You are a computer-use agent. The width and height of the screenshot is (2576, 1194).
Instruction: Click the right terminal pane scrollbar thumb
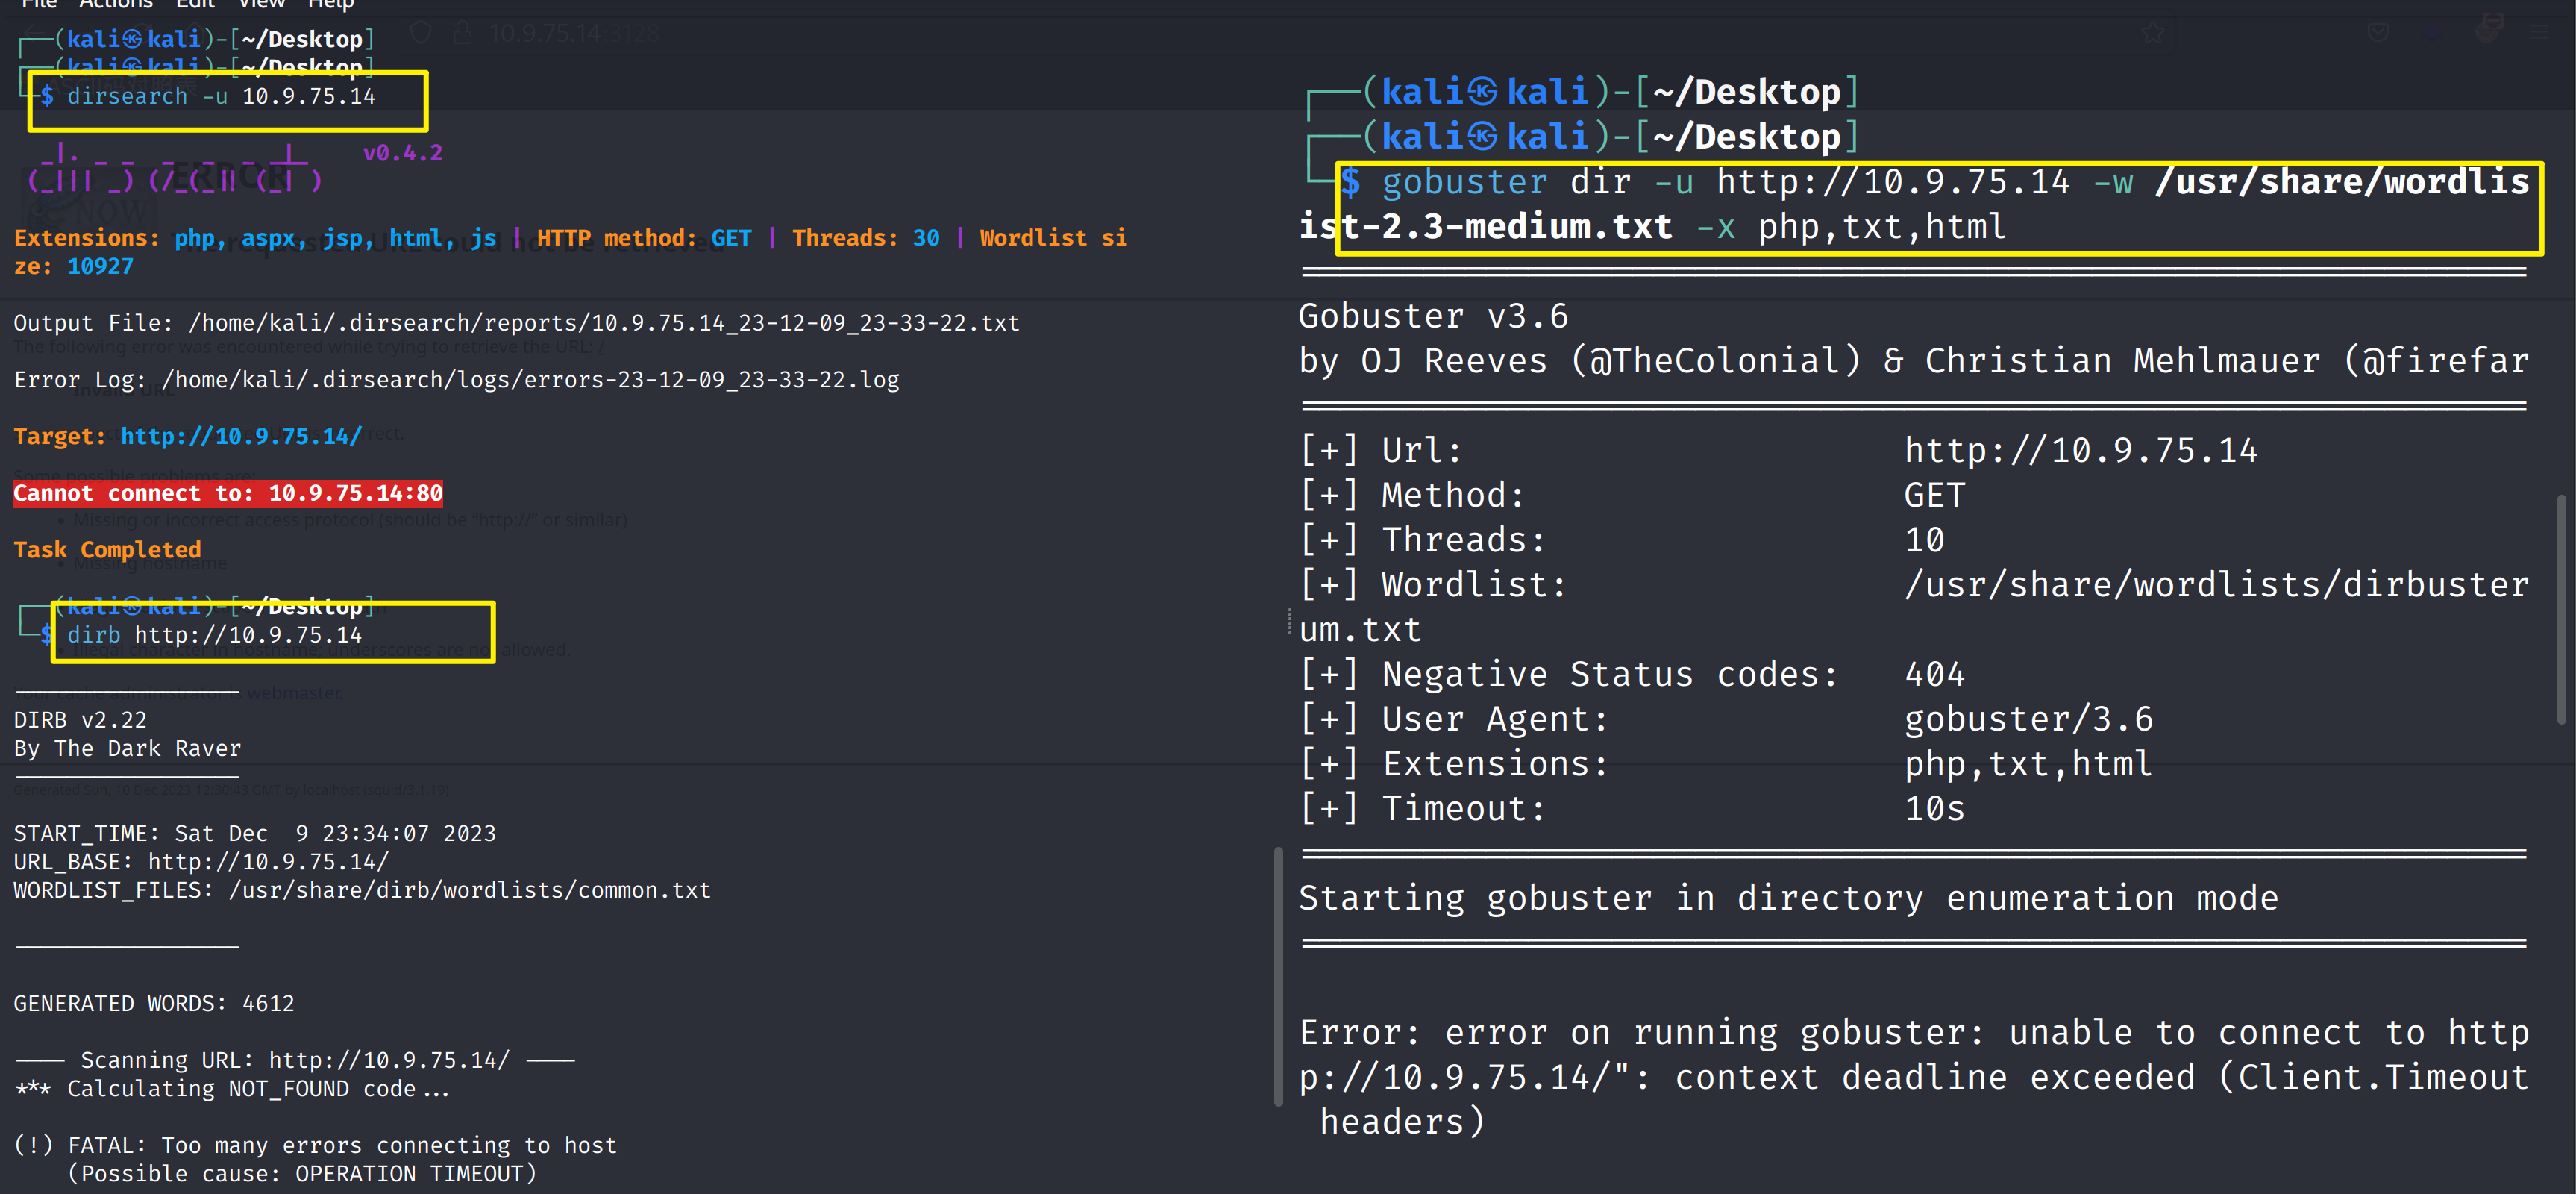2560,609
